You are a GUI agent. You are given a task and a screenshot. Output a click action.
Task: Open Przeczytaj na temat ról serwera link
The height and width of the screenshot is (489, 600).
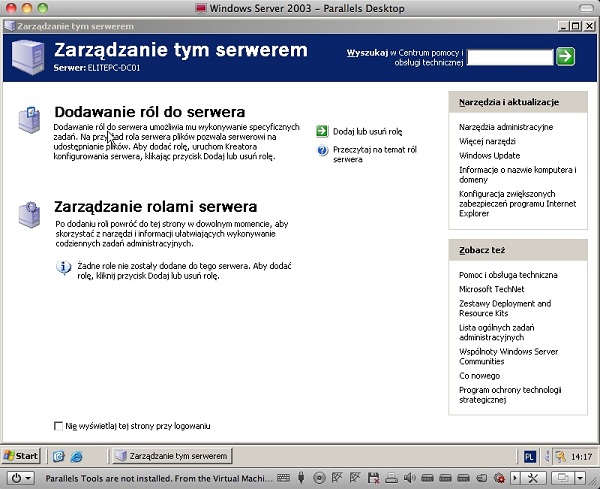tap(375, 155)
